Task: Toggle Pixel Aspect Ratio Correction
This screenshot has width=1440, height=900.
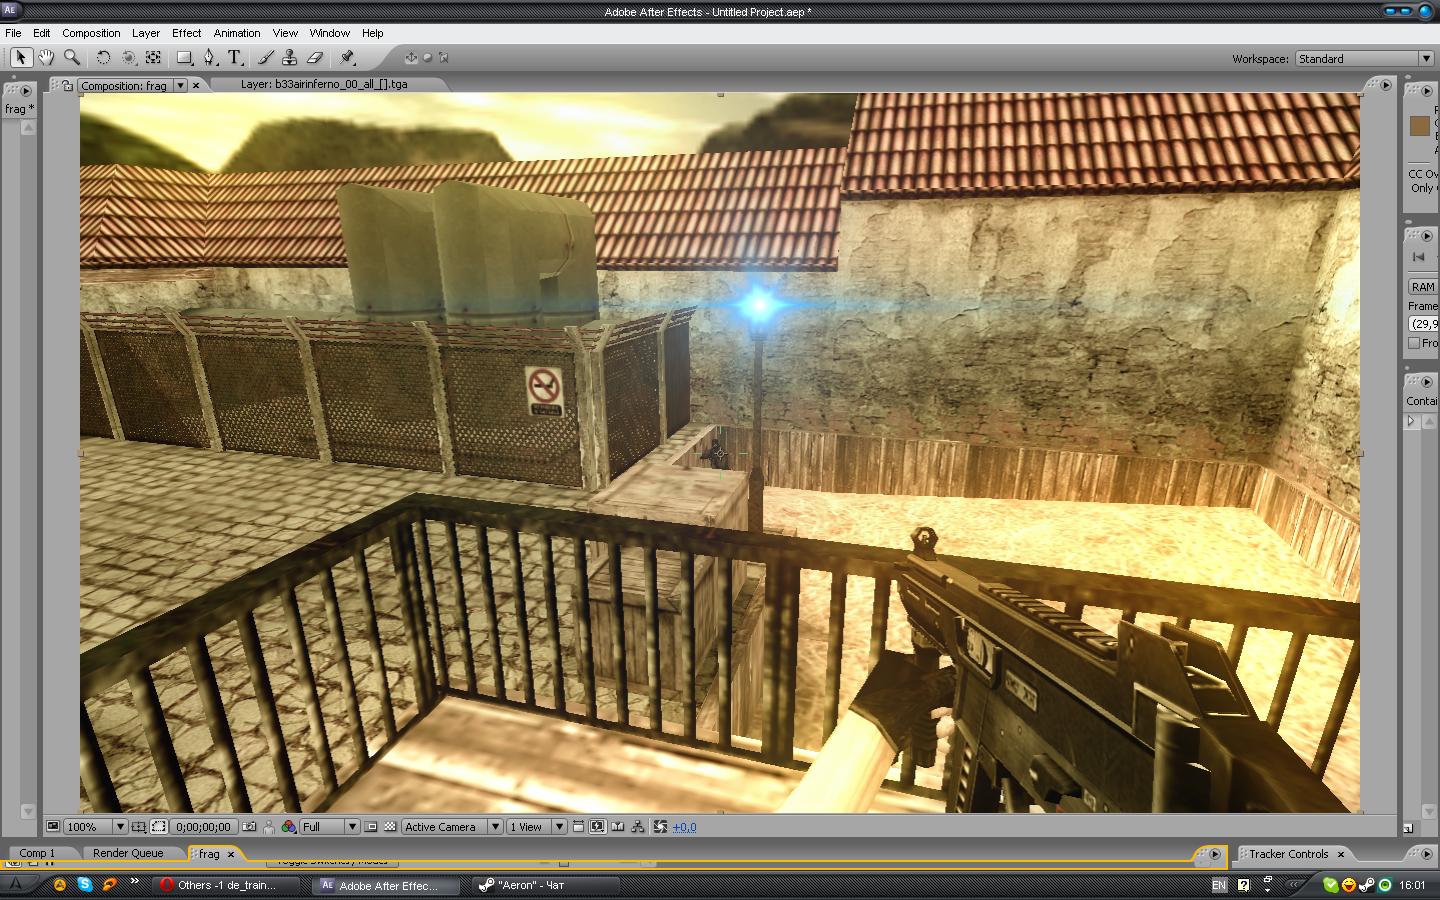Action: pyautogui.click(x=579, y=827)
